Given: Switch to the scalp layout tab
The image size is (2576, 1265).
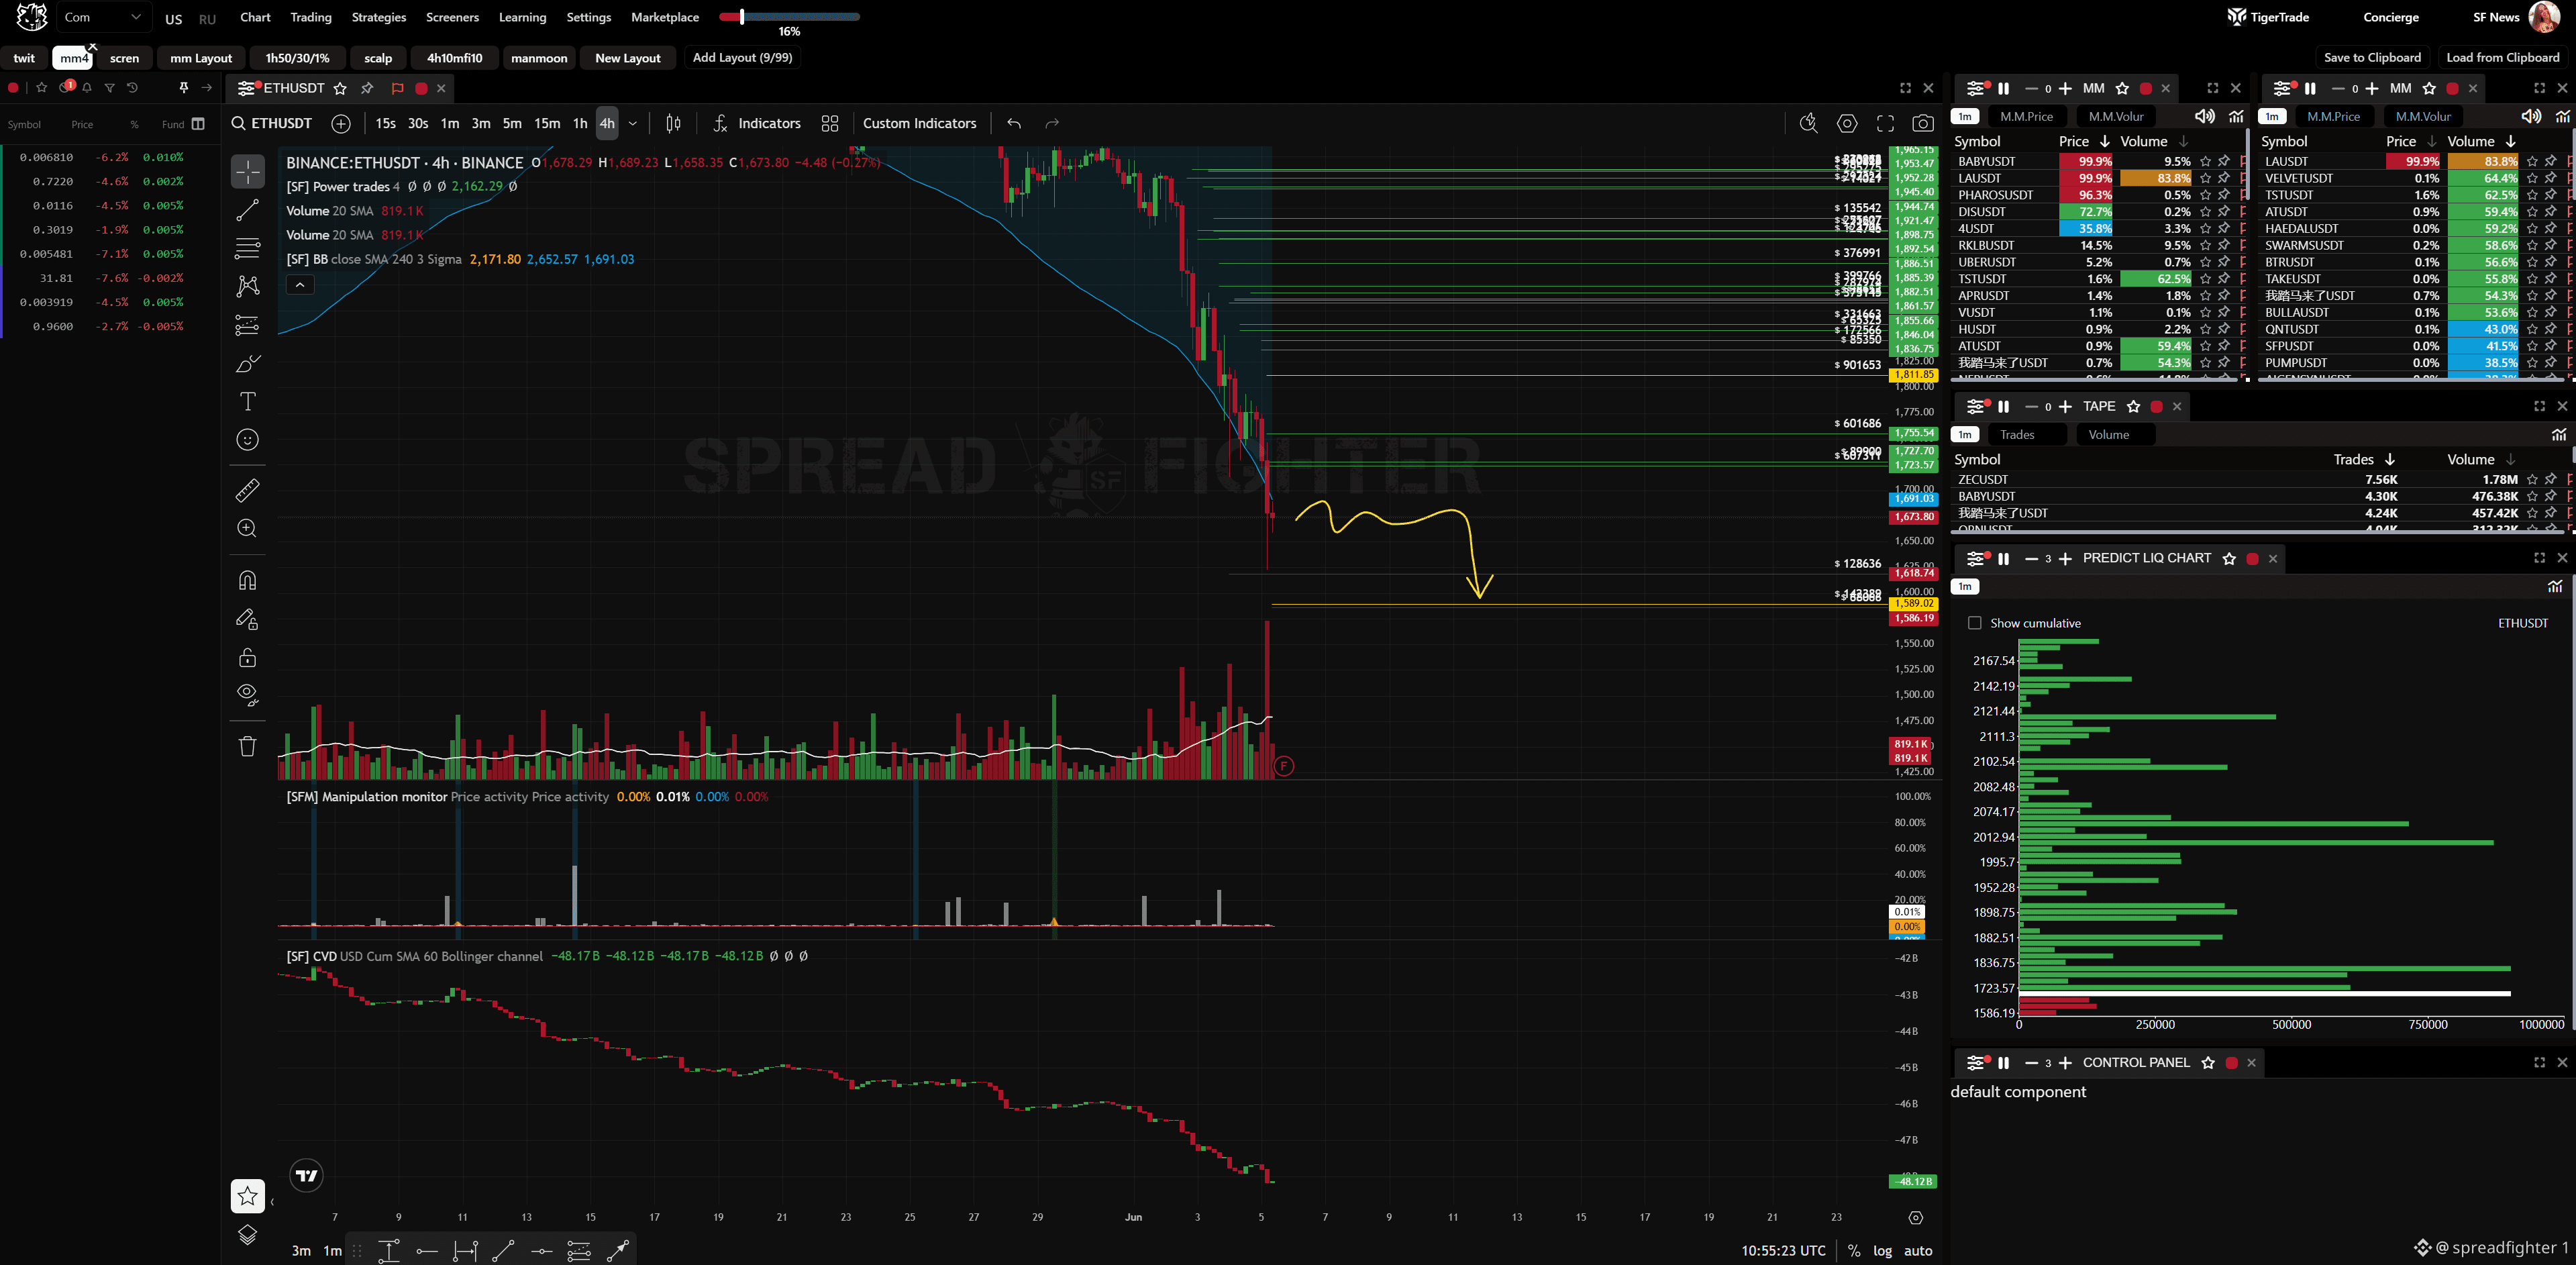Looking at the screenshot, I should pyautogui.click(x=378, y=58).
